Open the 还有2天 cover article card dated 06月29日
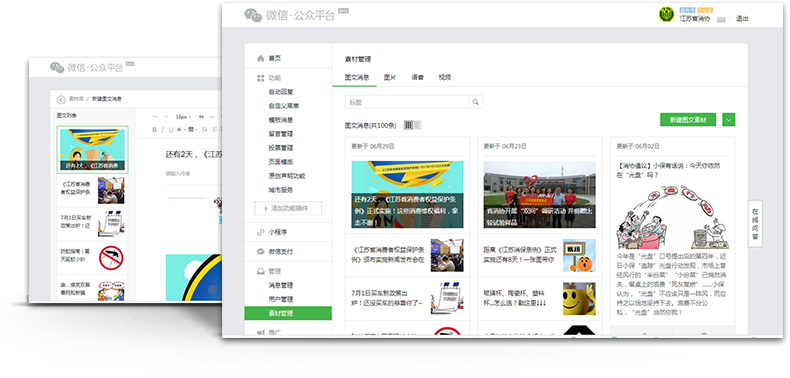 [407, 195]
